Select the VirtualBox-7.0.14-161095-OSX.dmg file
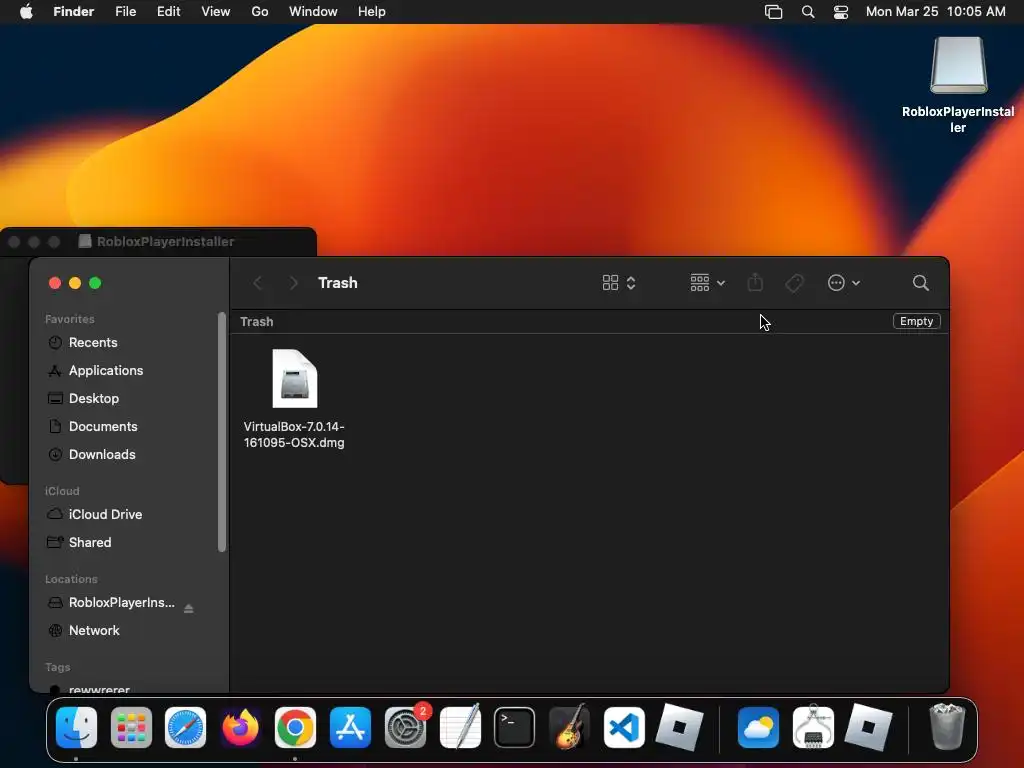 295,399
